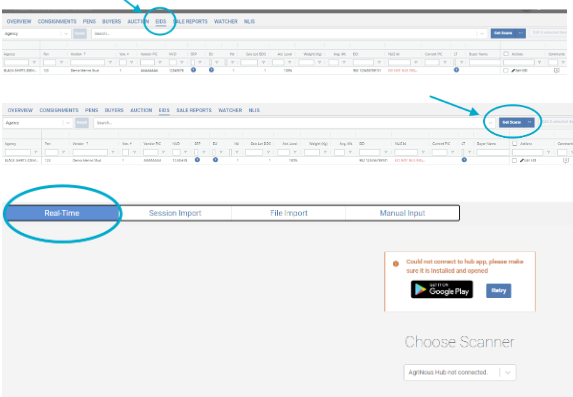This screenshot has height=397, width=573.
Task: Click NLIS Id filter icon in lower screenshot
Action: click(x=423, y=152)
